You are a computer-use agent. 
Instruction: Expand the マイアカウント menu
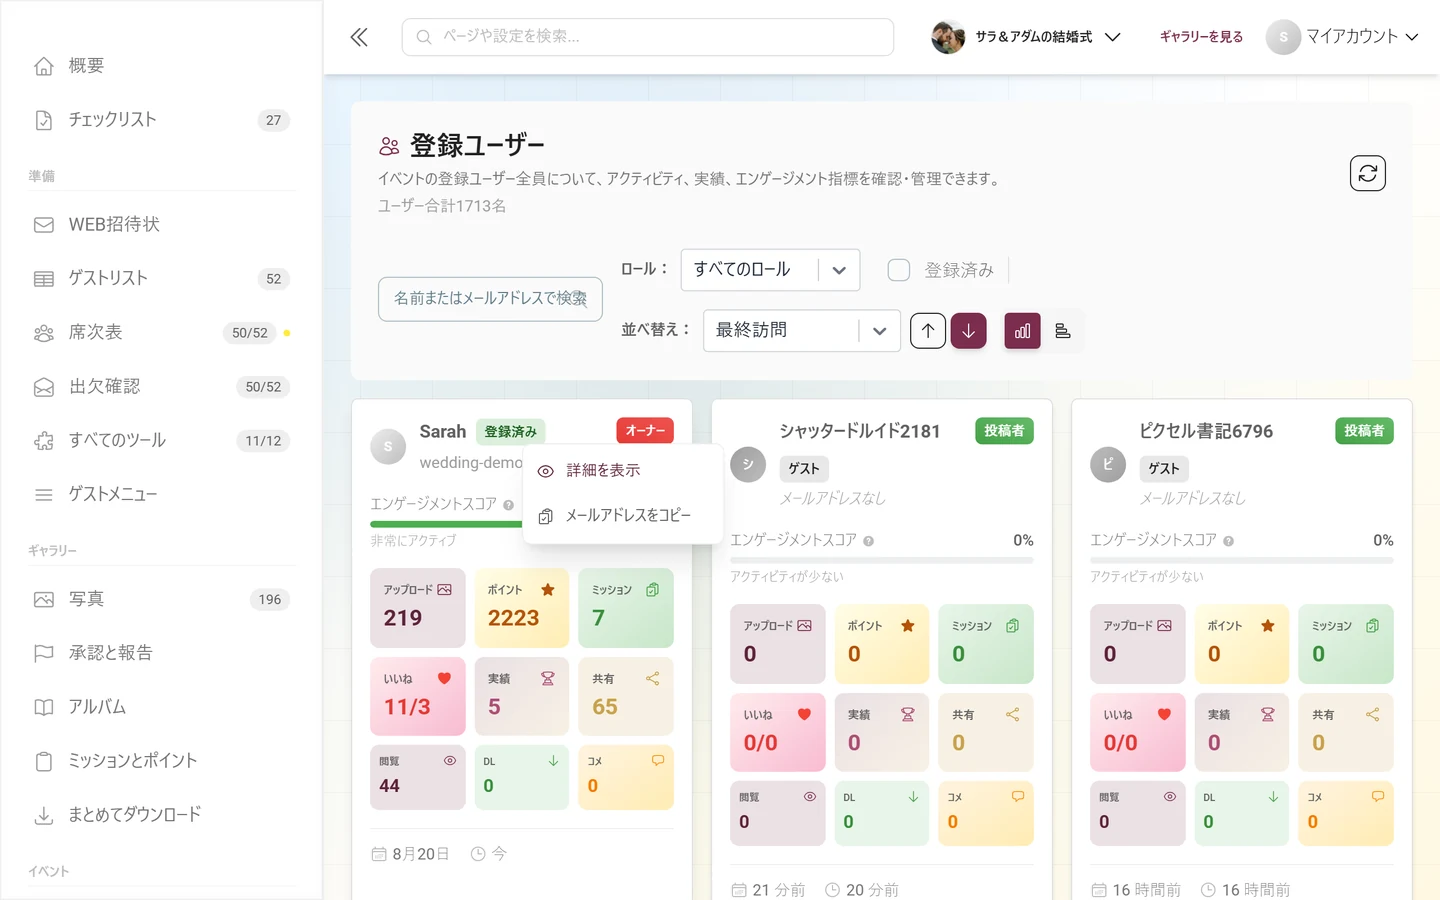(1343, 37)
